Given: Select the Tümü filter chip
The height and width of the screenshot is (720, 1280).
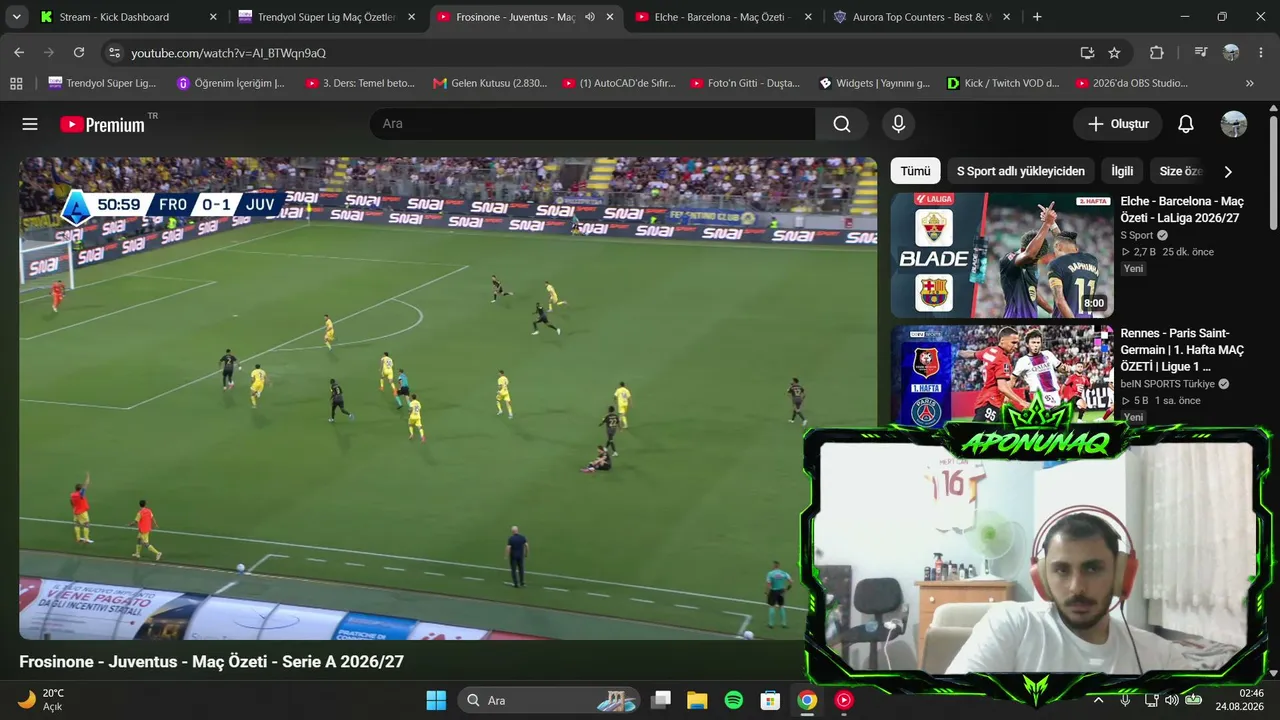Looking at the screenshot, I should pyautogui.click(x=915, y=171).
